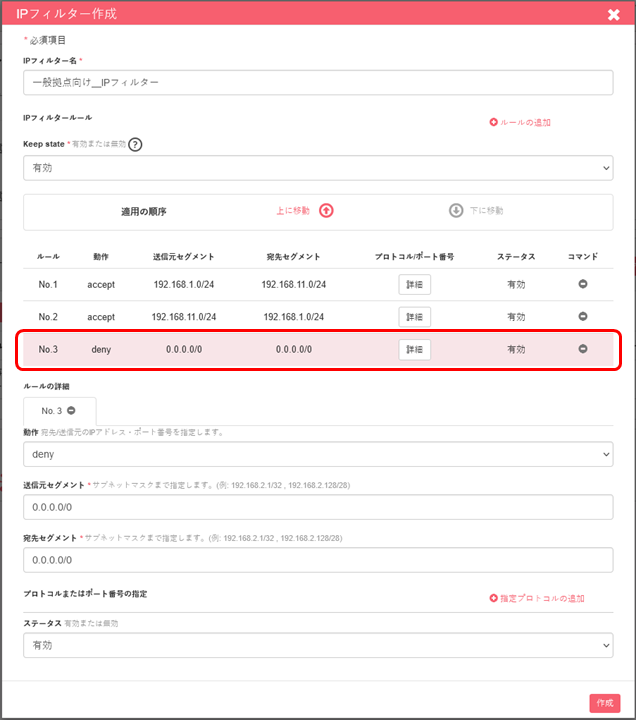This screenshot has height=720, width=636.
Task: Click the ステータス column header
Action: [x=516, y=257]
